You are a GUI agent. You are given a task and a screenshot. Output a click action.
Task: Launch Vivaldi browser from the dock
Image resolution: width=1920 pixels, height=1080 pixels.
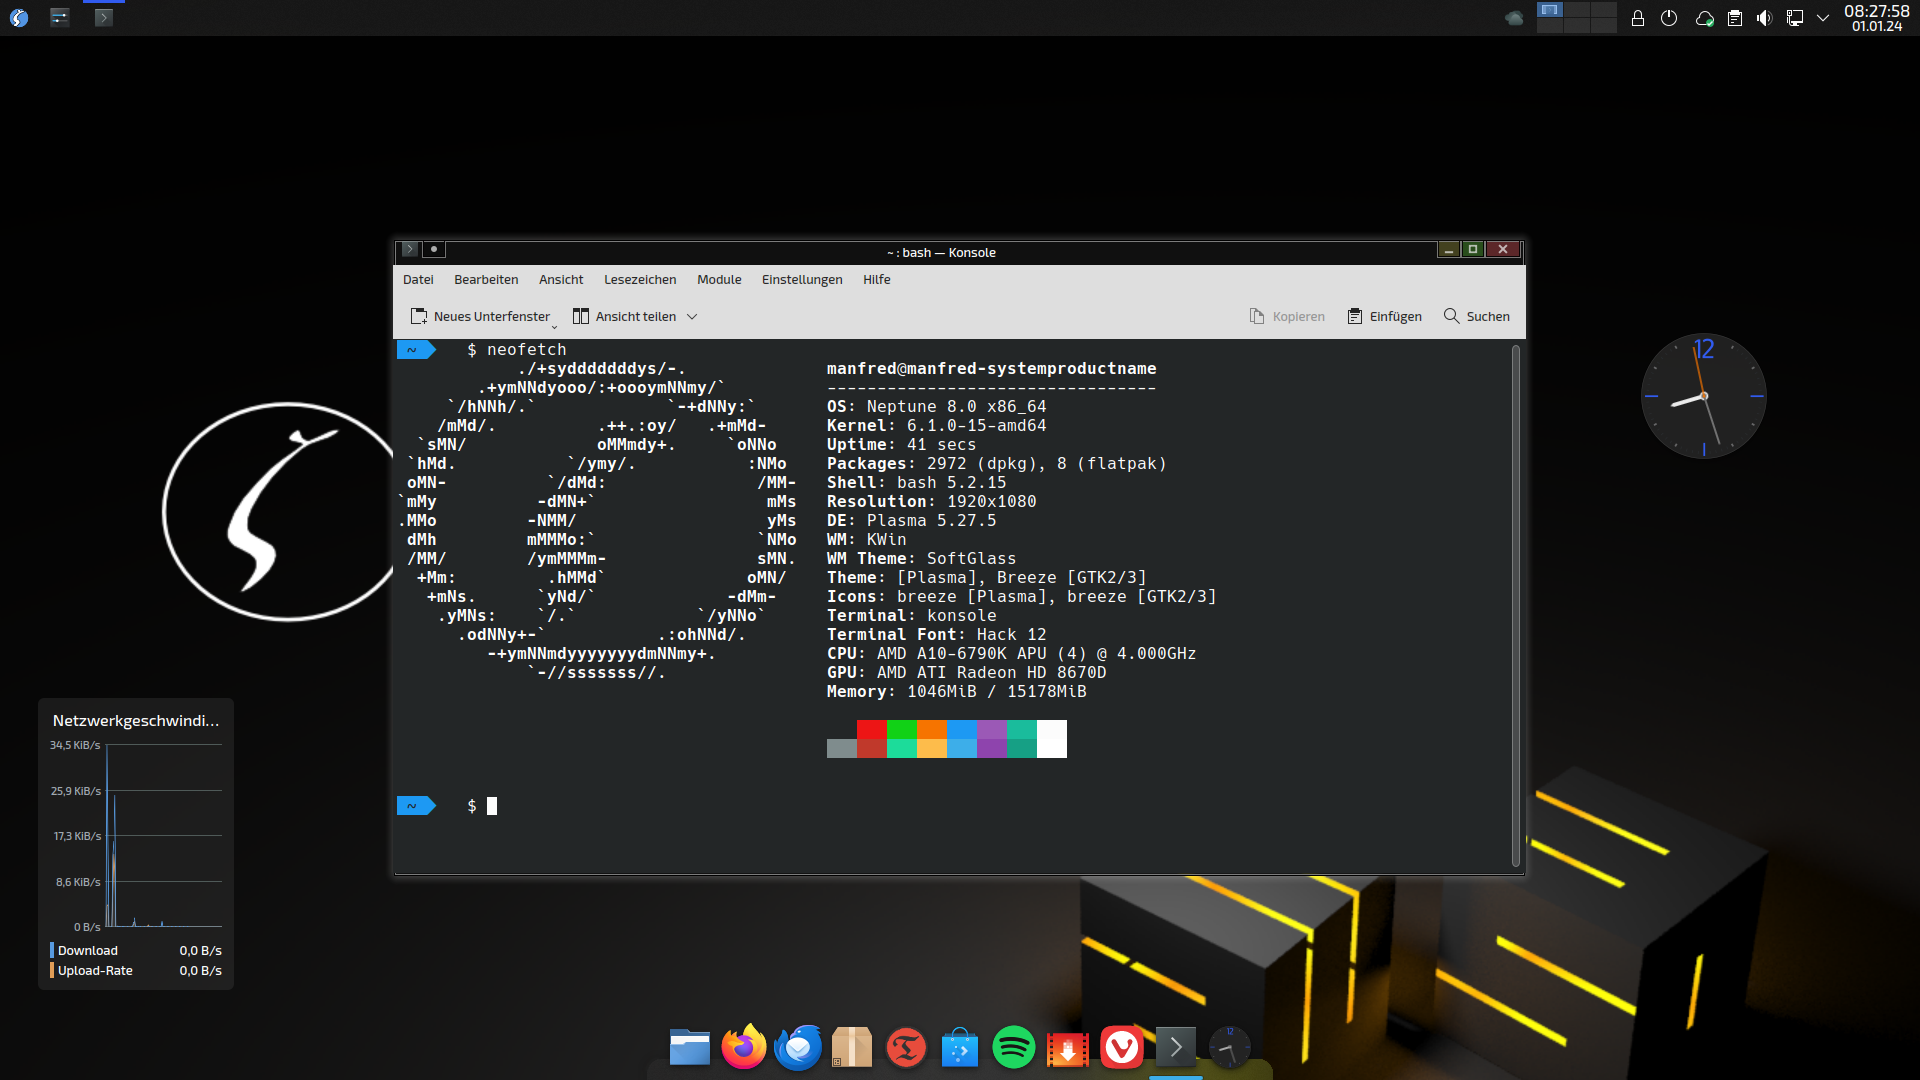click(x=1121, y=1048)
